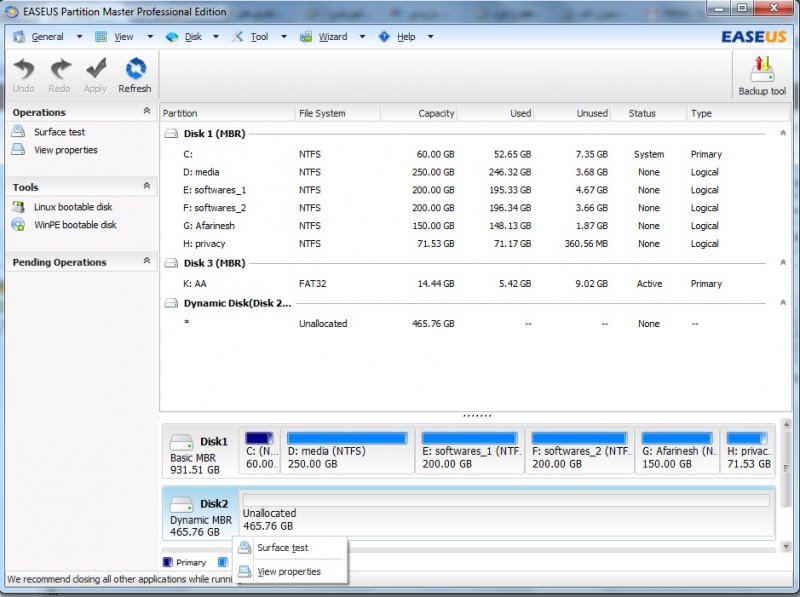The height and width of the screenshot is (597, 800).
Task: Select the C: partition block in disk map
Action: click(260, 451)
